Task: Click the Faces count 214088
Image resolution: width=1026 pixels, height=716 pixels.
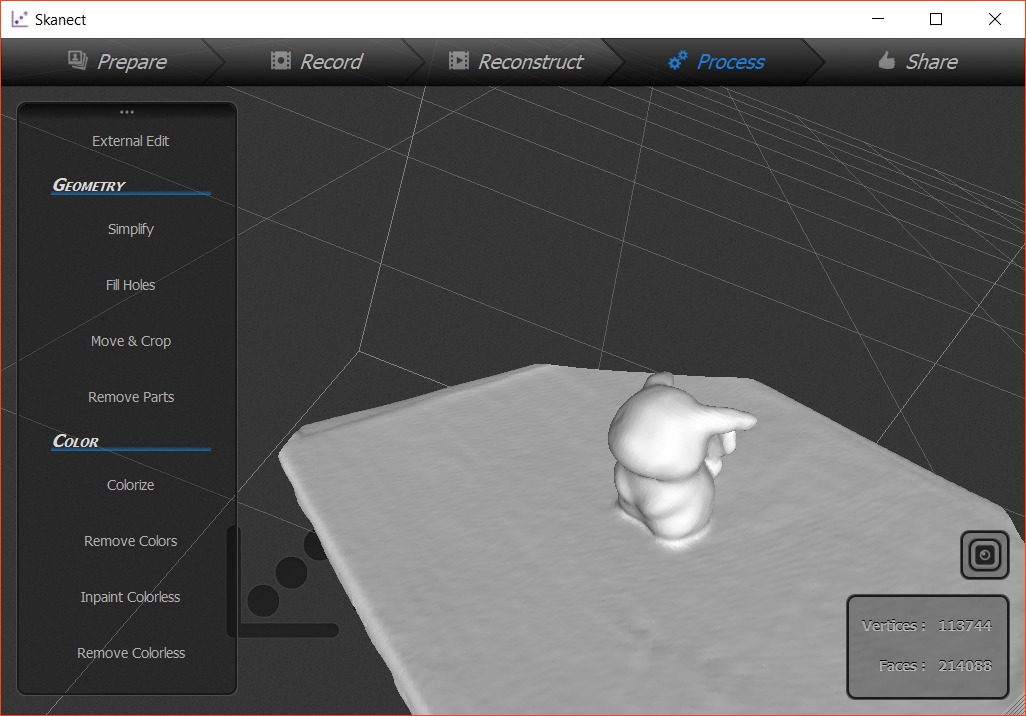Action: point(964,666)
